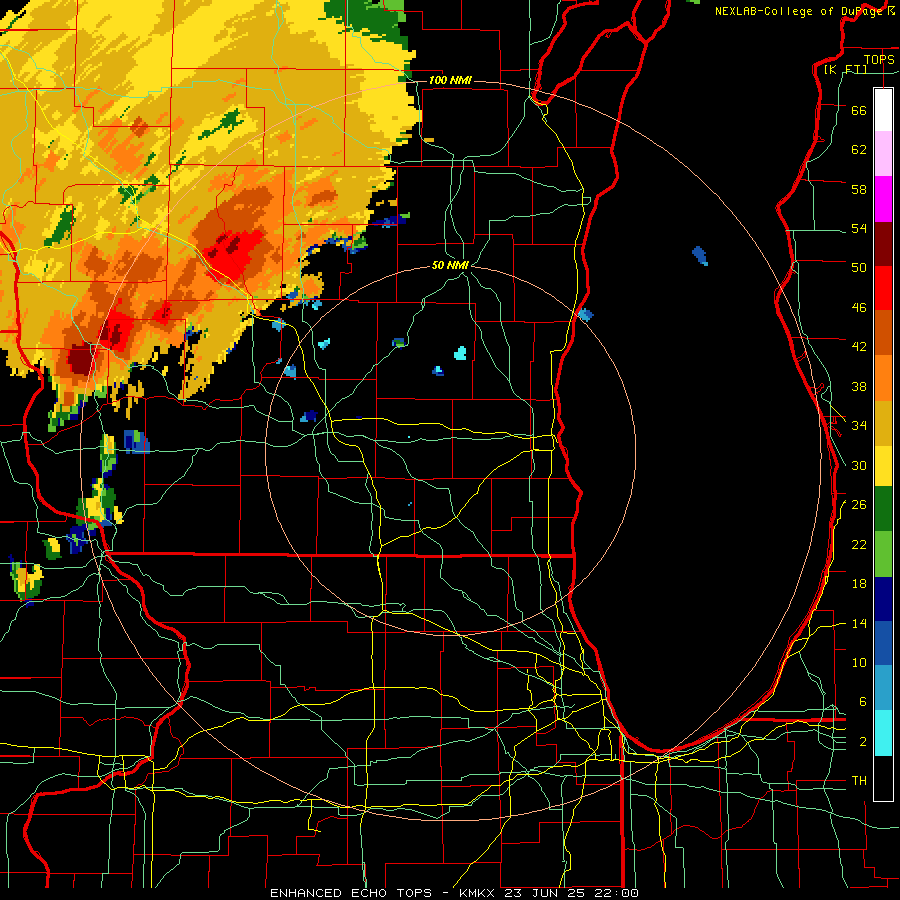Click the dark green legend swatch

tap(883, 508)
